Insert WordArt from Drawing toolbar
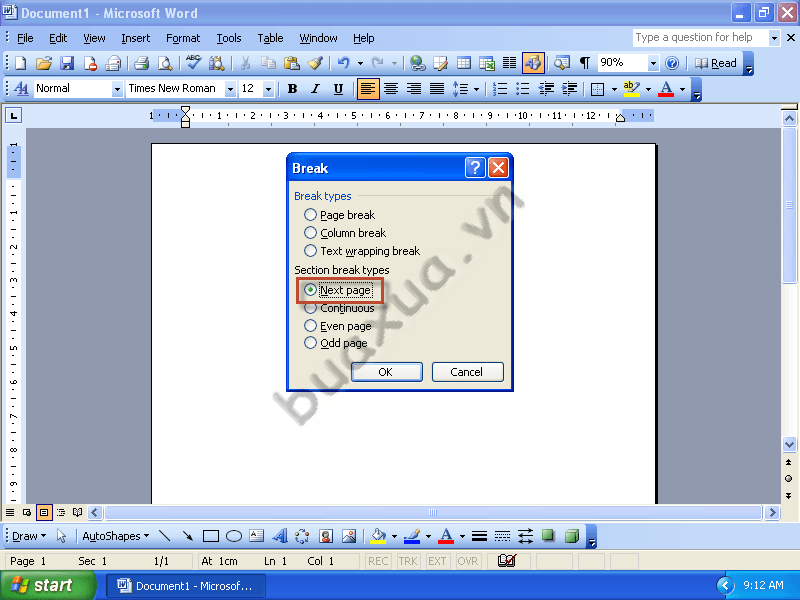The width and height of the screenshot is (800, 600). [280, 536]
